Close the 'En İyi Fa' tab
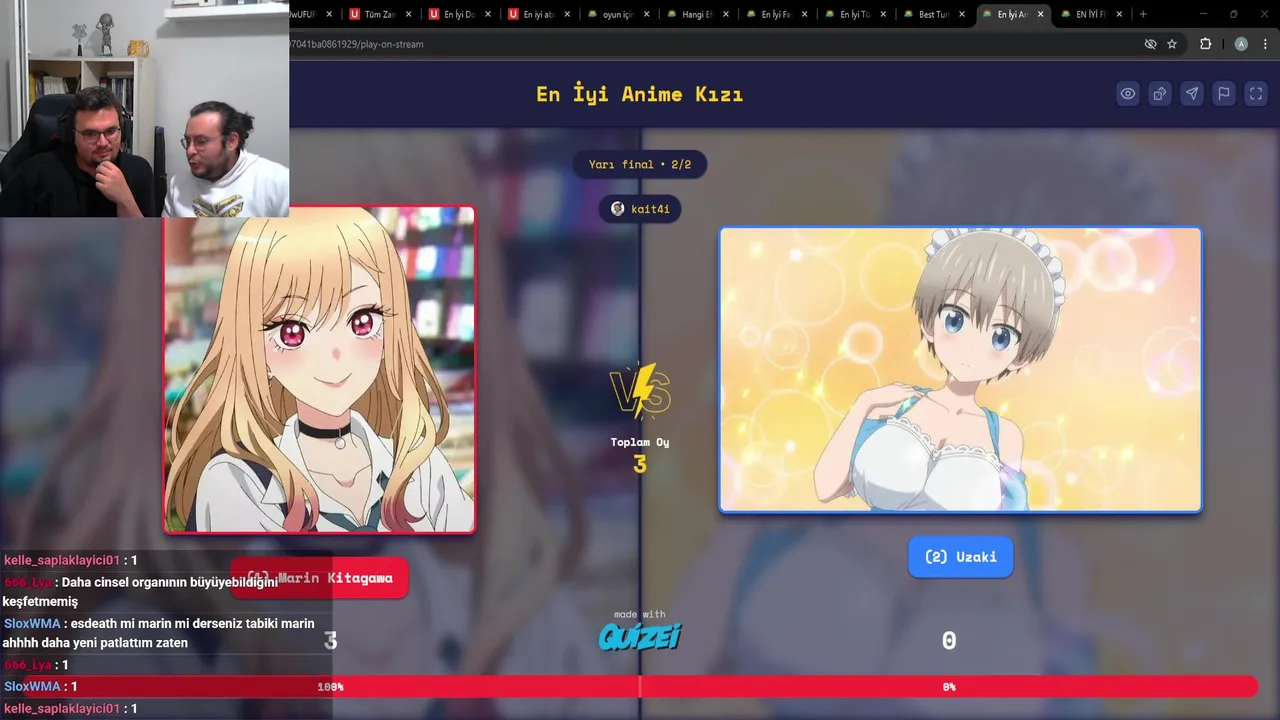 click(804, 14)
